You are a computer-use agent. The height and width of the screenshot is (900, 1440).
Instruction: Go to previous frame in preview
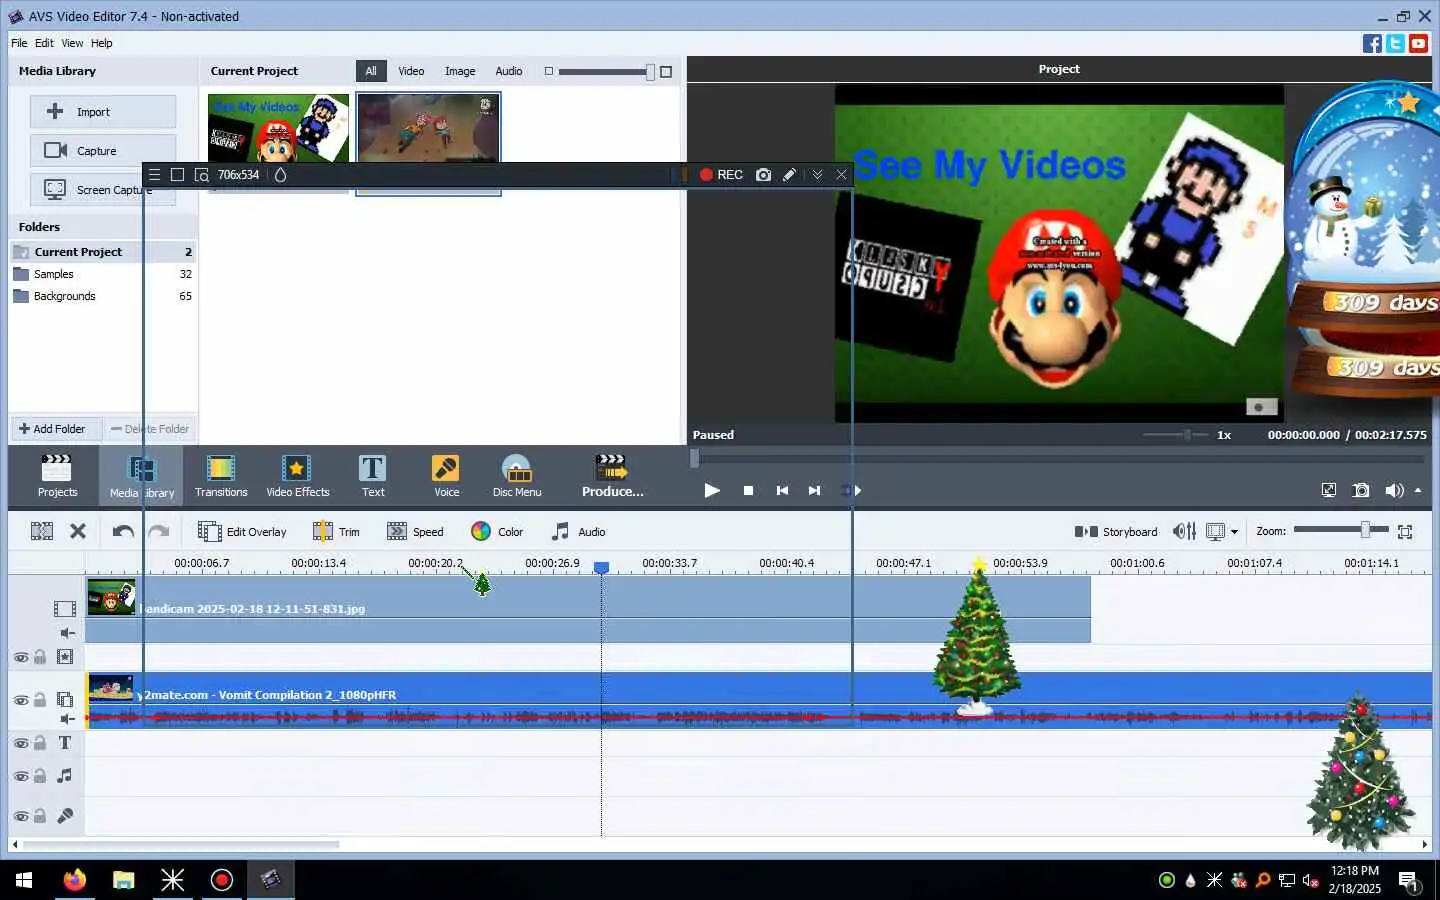point(782,490)
